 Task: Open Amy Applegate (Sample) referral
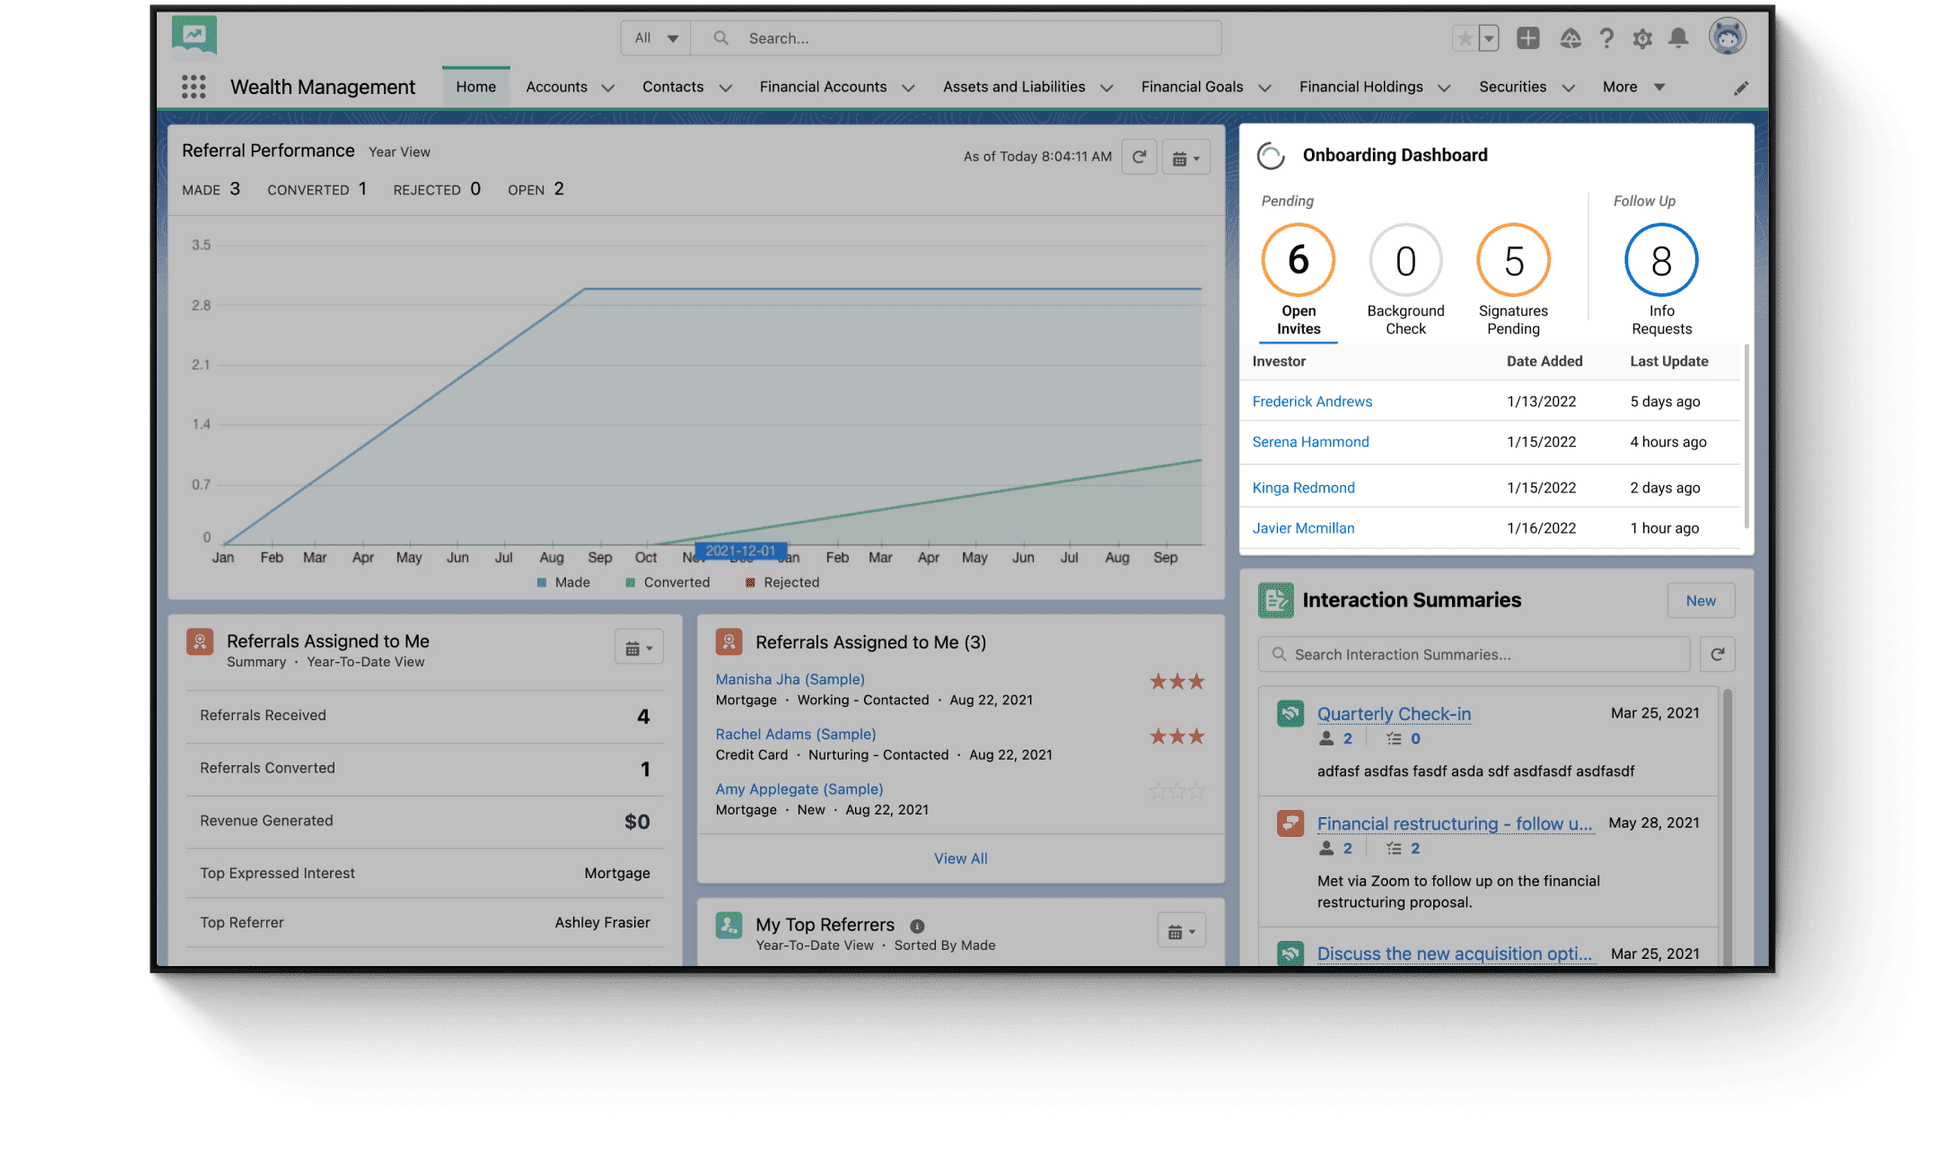point(798,789)
